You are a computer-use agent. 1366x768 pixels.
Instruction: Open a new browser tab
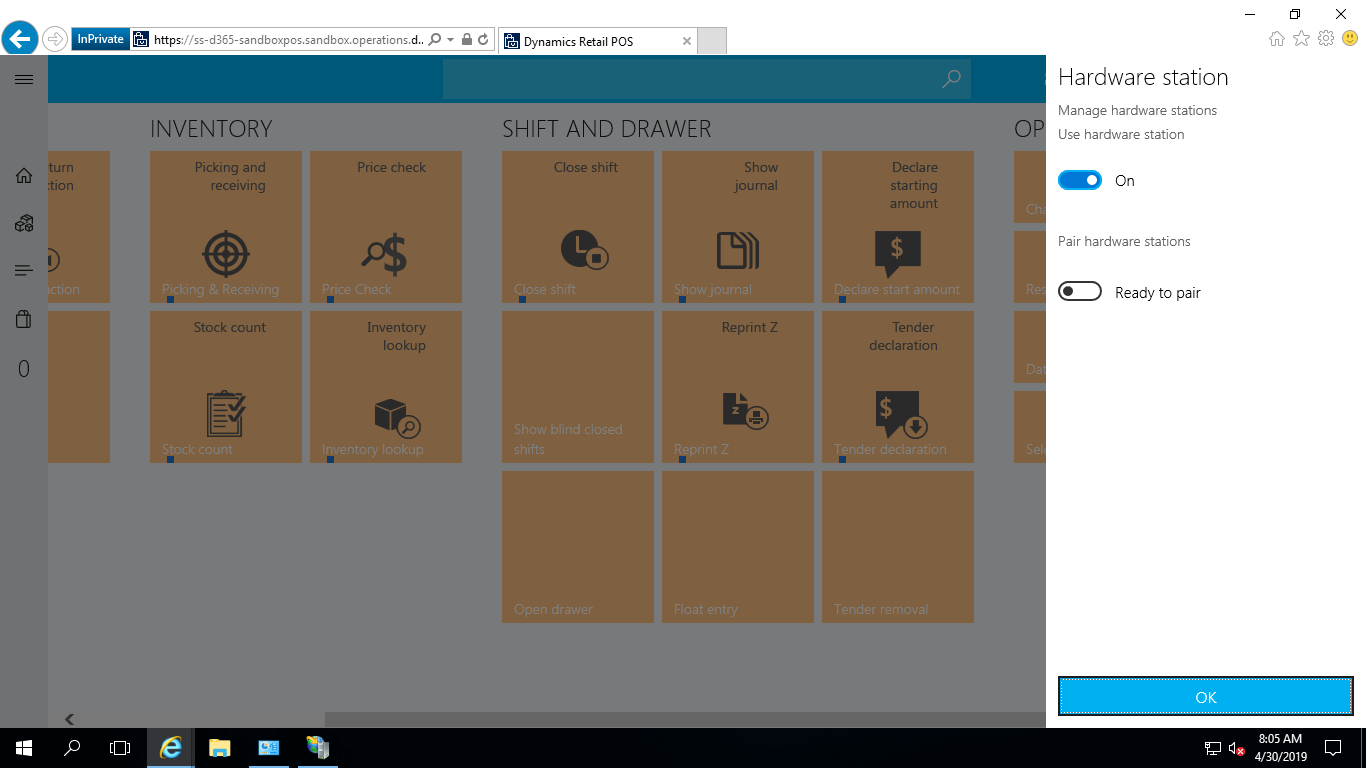(x=712, y=41)
